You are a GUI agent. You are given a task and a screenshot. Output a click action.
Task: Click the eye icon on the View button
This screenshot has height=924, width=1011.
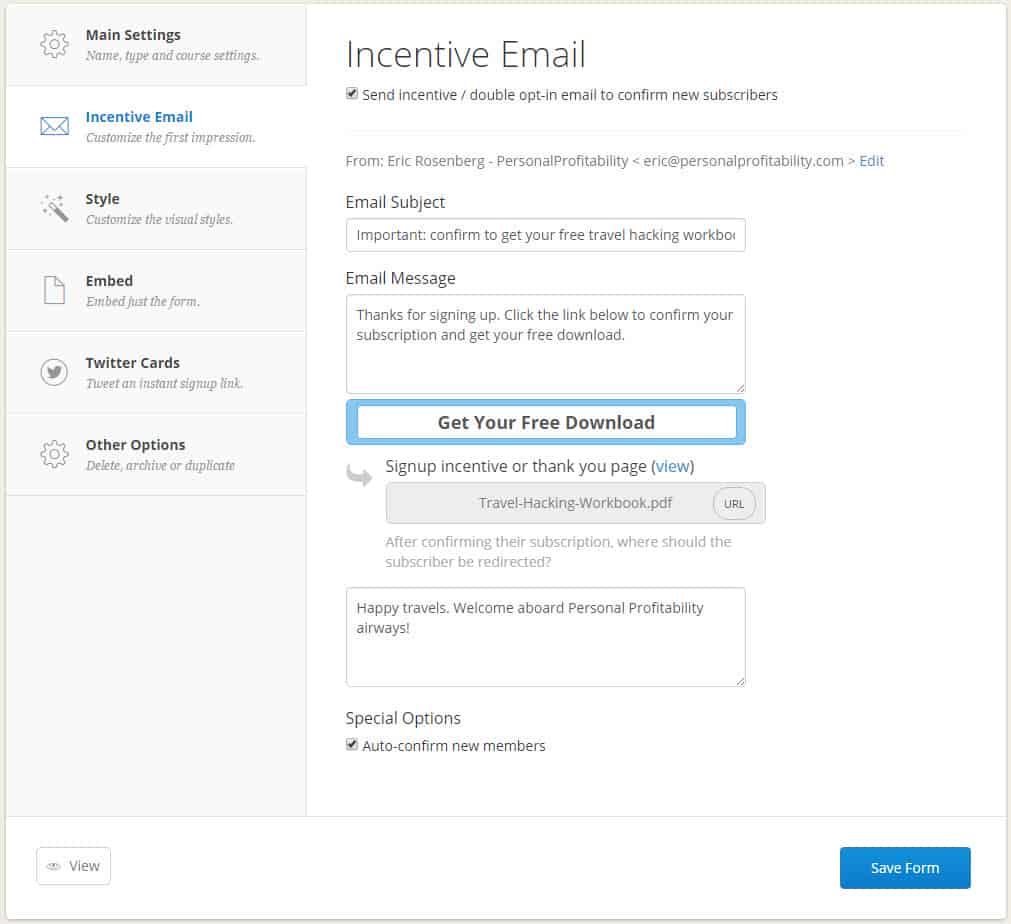click(55, 866)
